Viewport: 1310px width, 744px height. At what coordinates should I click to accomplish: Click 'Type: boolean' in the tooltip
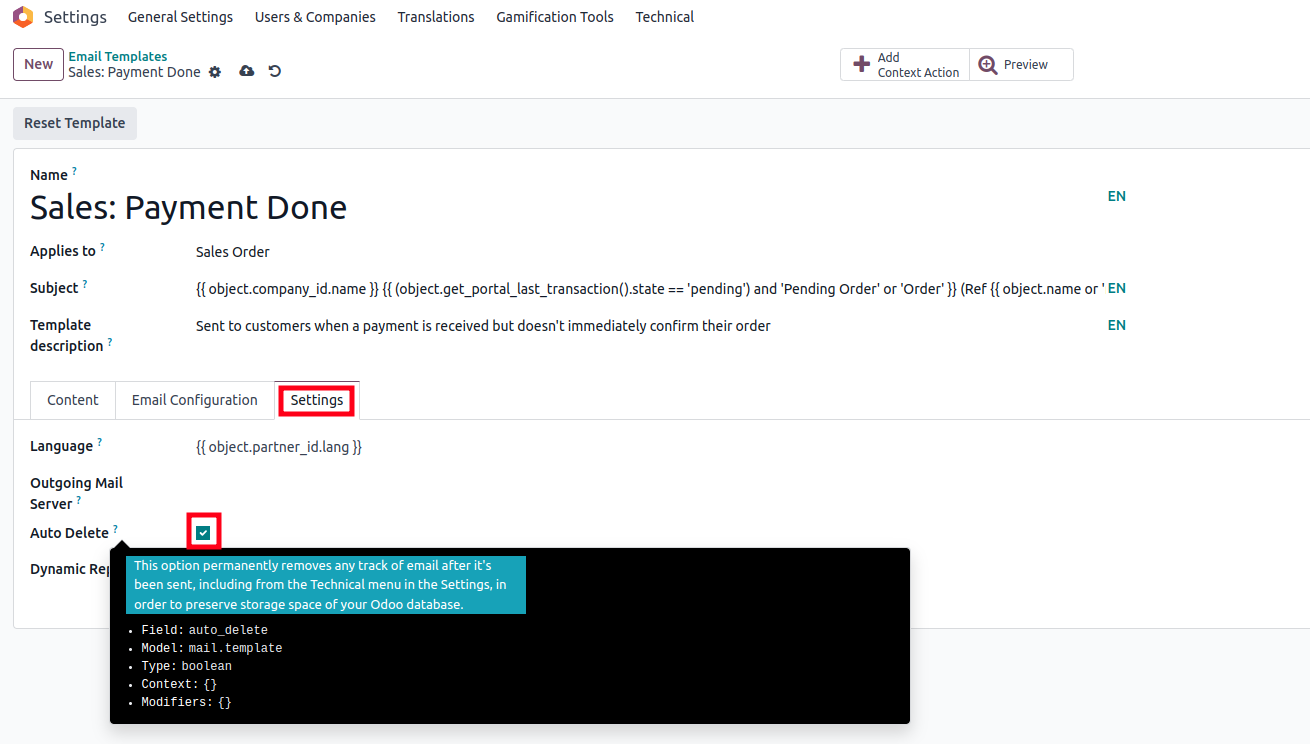pyautogui.click(x=186, y=666)
